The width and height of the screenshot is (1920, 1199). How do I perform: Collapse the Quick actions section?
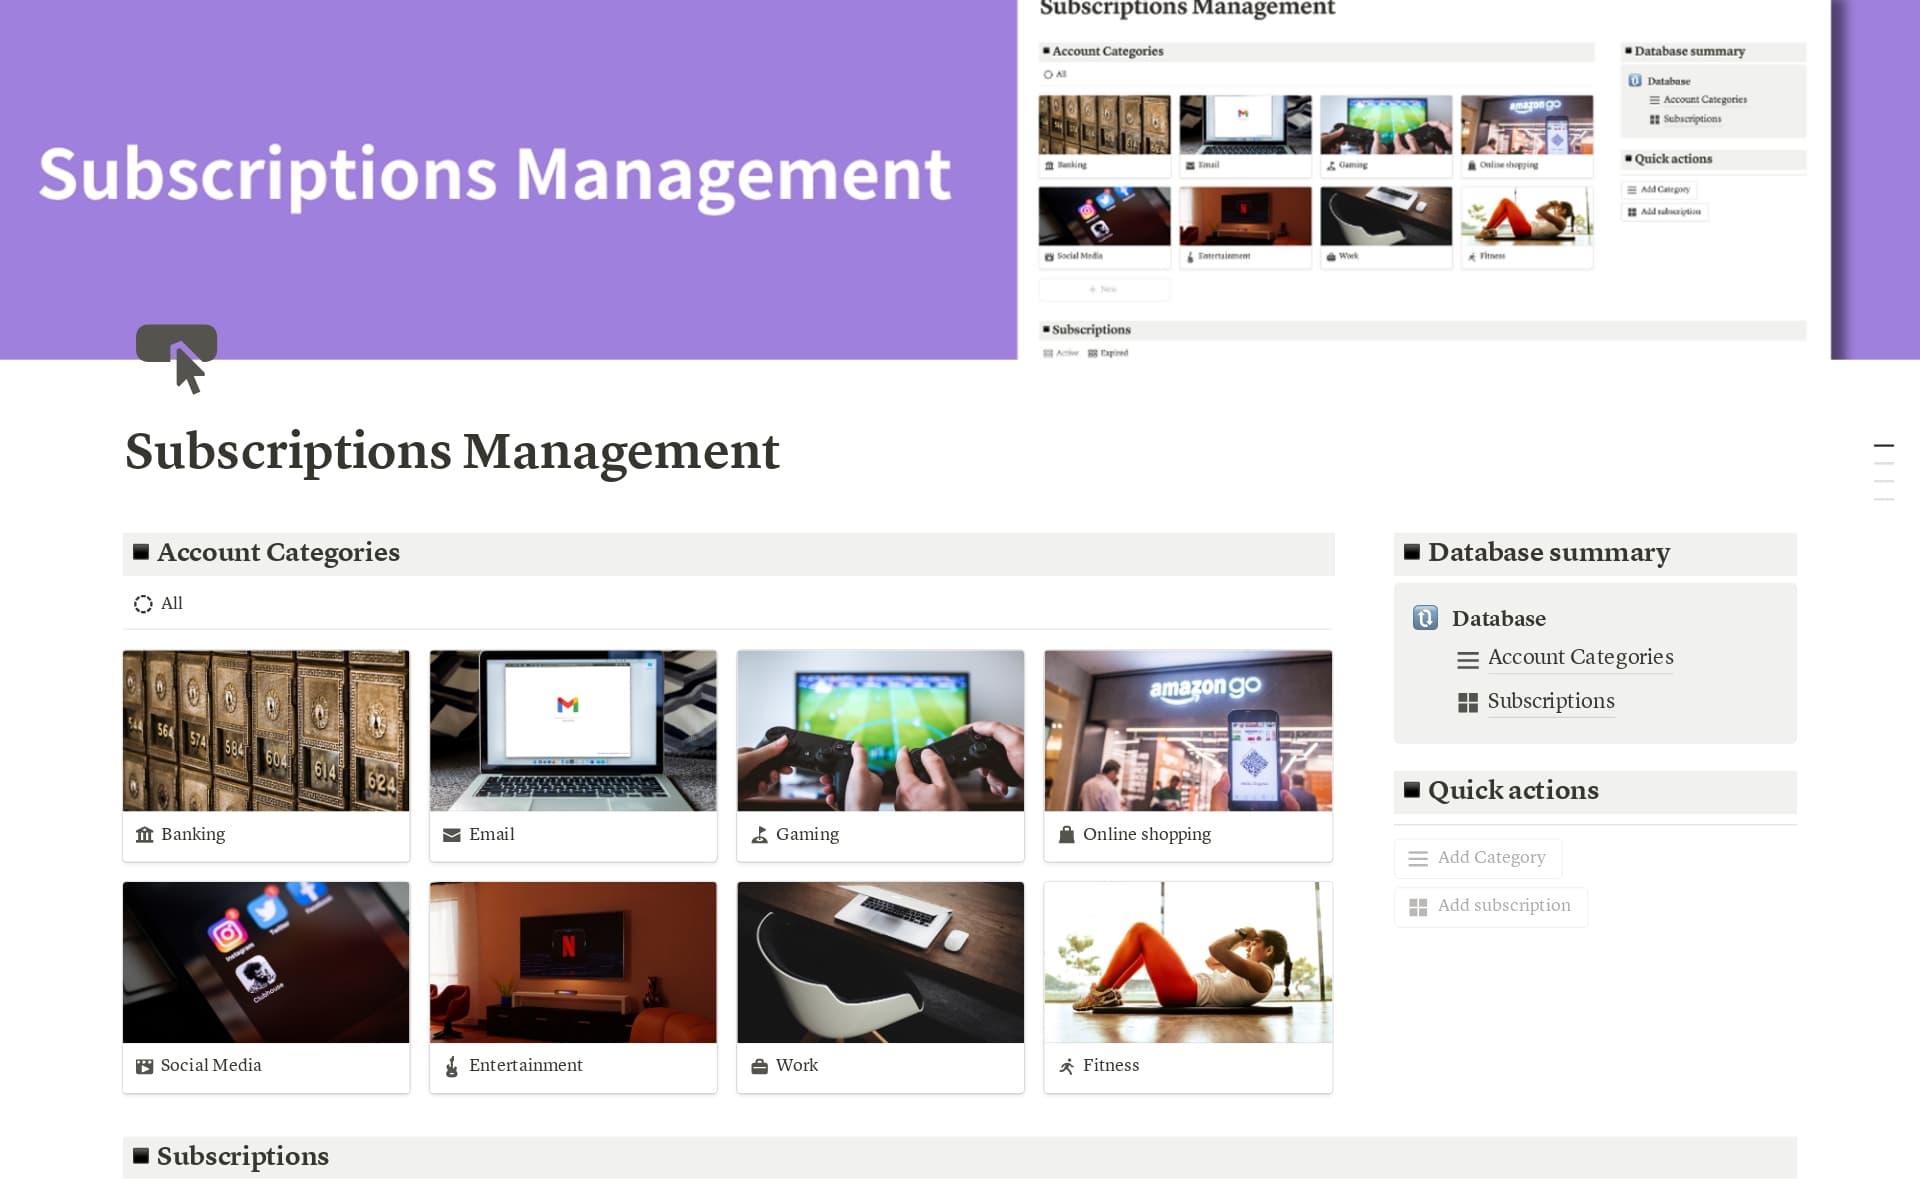(1413, 790)
